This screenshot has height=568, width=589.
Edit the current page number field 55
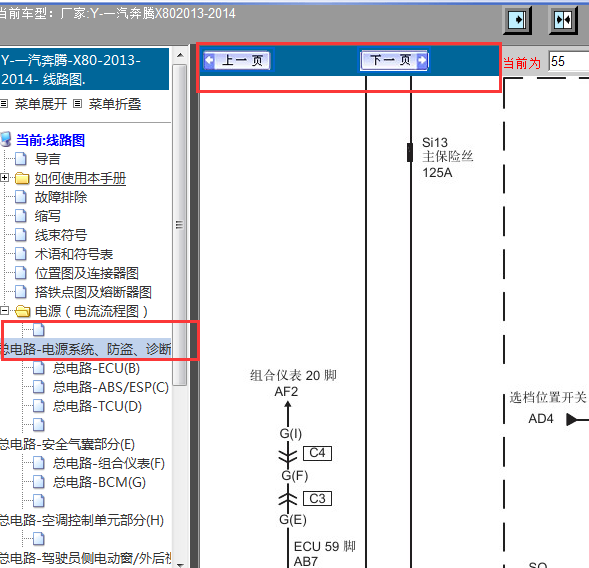click(568, 61)
